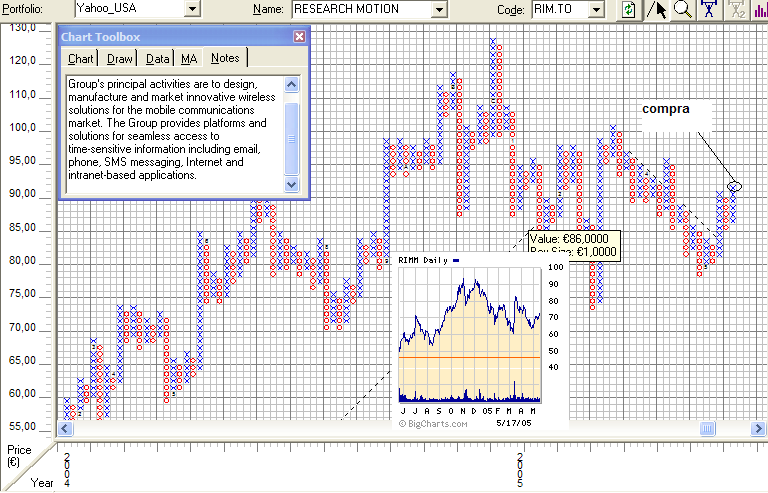The image size is (768, 493).
Task: Open the MA tab
Action: click(x=189, y=59)
